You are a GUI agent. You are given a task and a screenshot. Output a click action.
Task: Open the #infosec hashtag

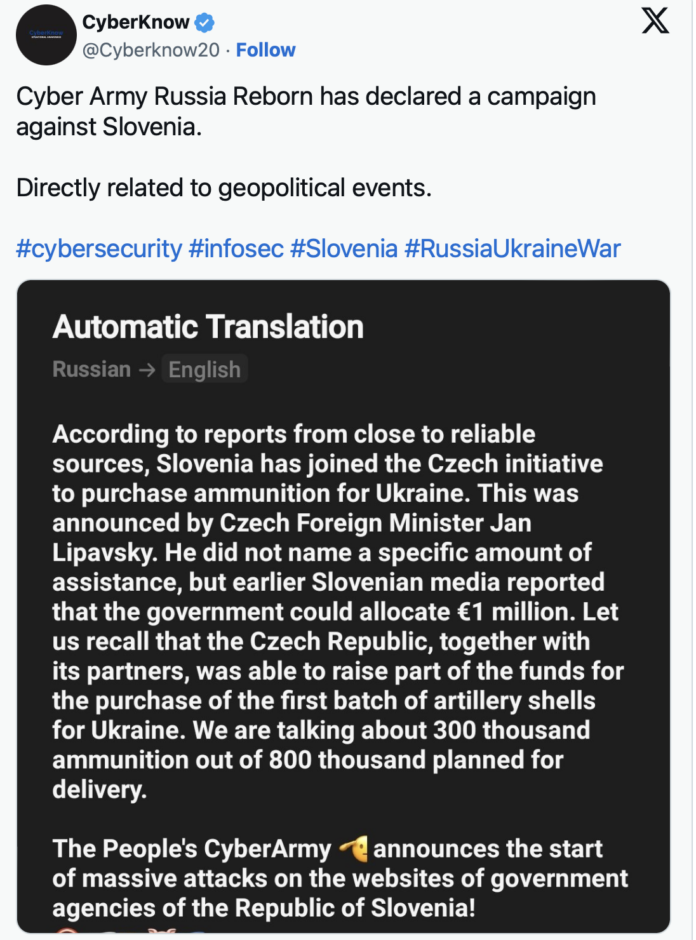pyautogui.click(x=236, y=248)
